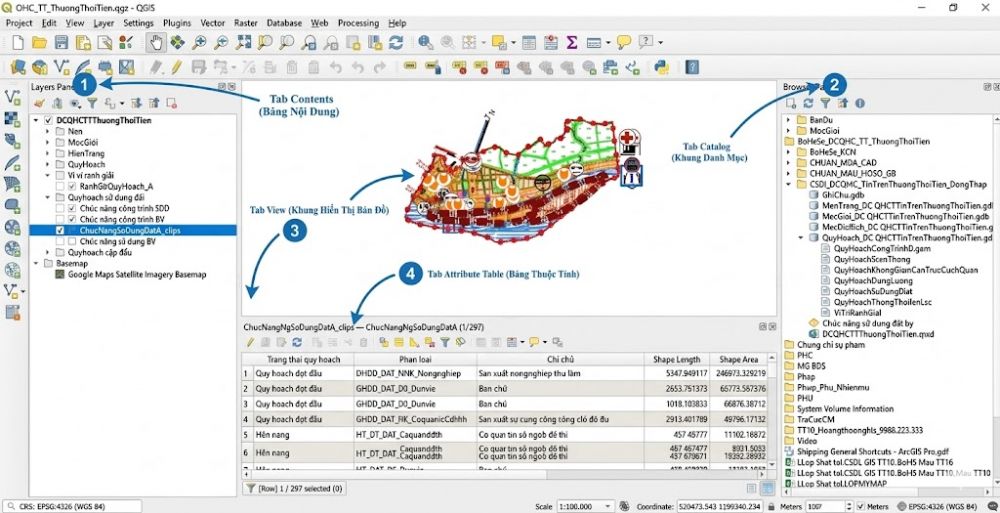Click the Chi chú column header
The width and height of the screenshot is (1000, 513).
pos(561,359)
